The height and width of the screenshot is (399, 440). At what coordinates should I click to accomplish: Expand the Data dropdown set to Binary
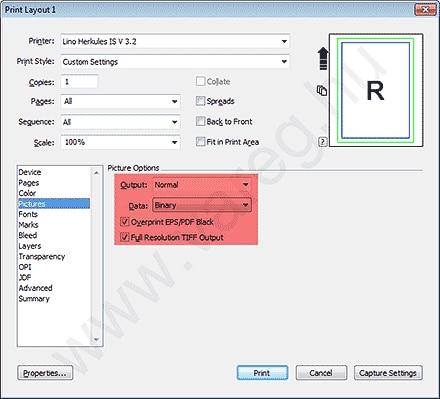click(202, 205)
